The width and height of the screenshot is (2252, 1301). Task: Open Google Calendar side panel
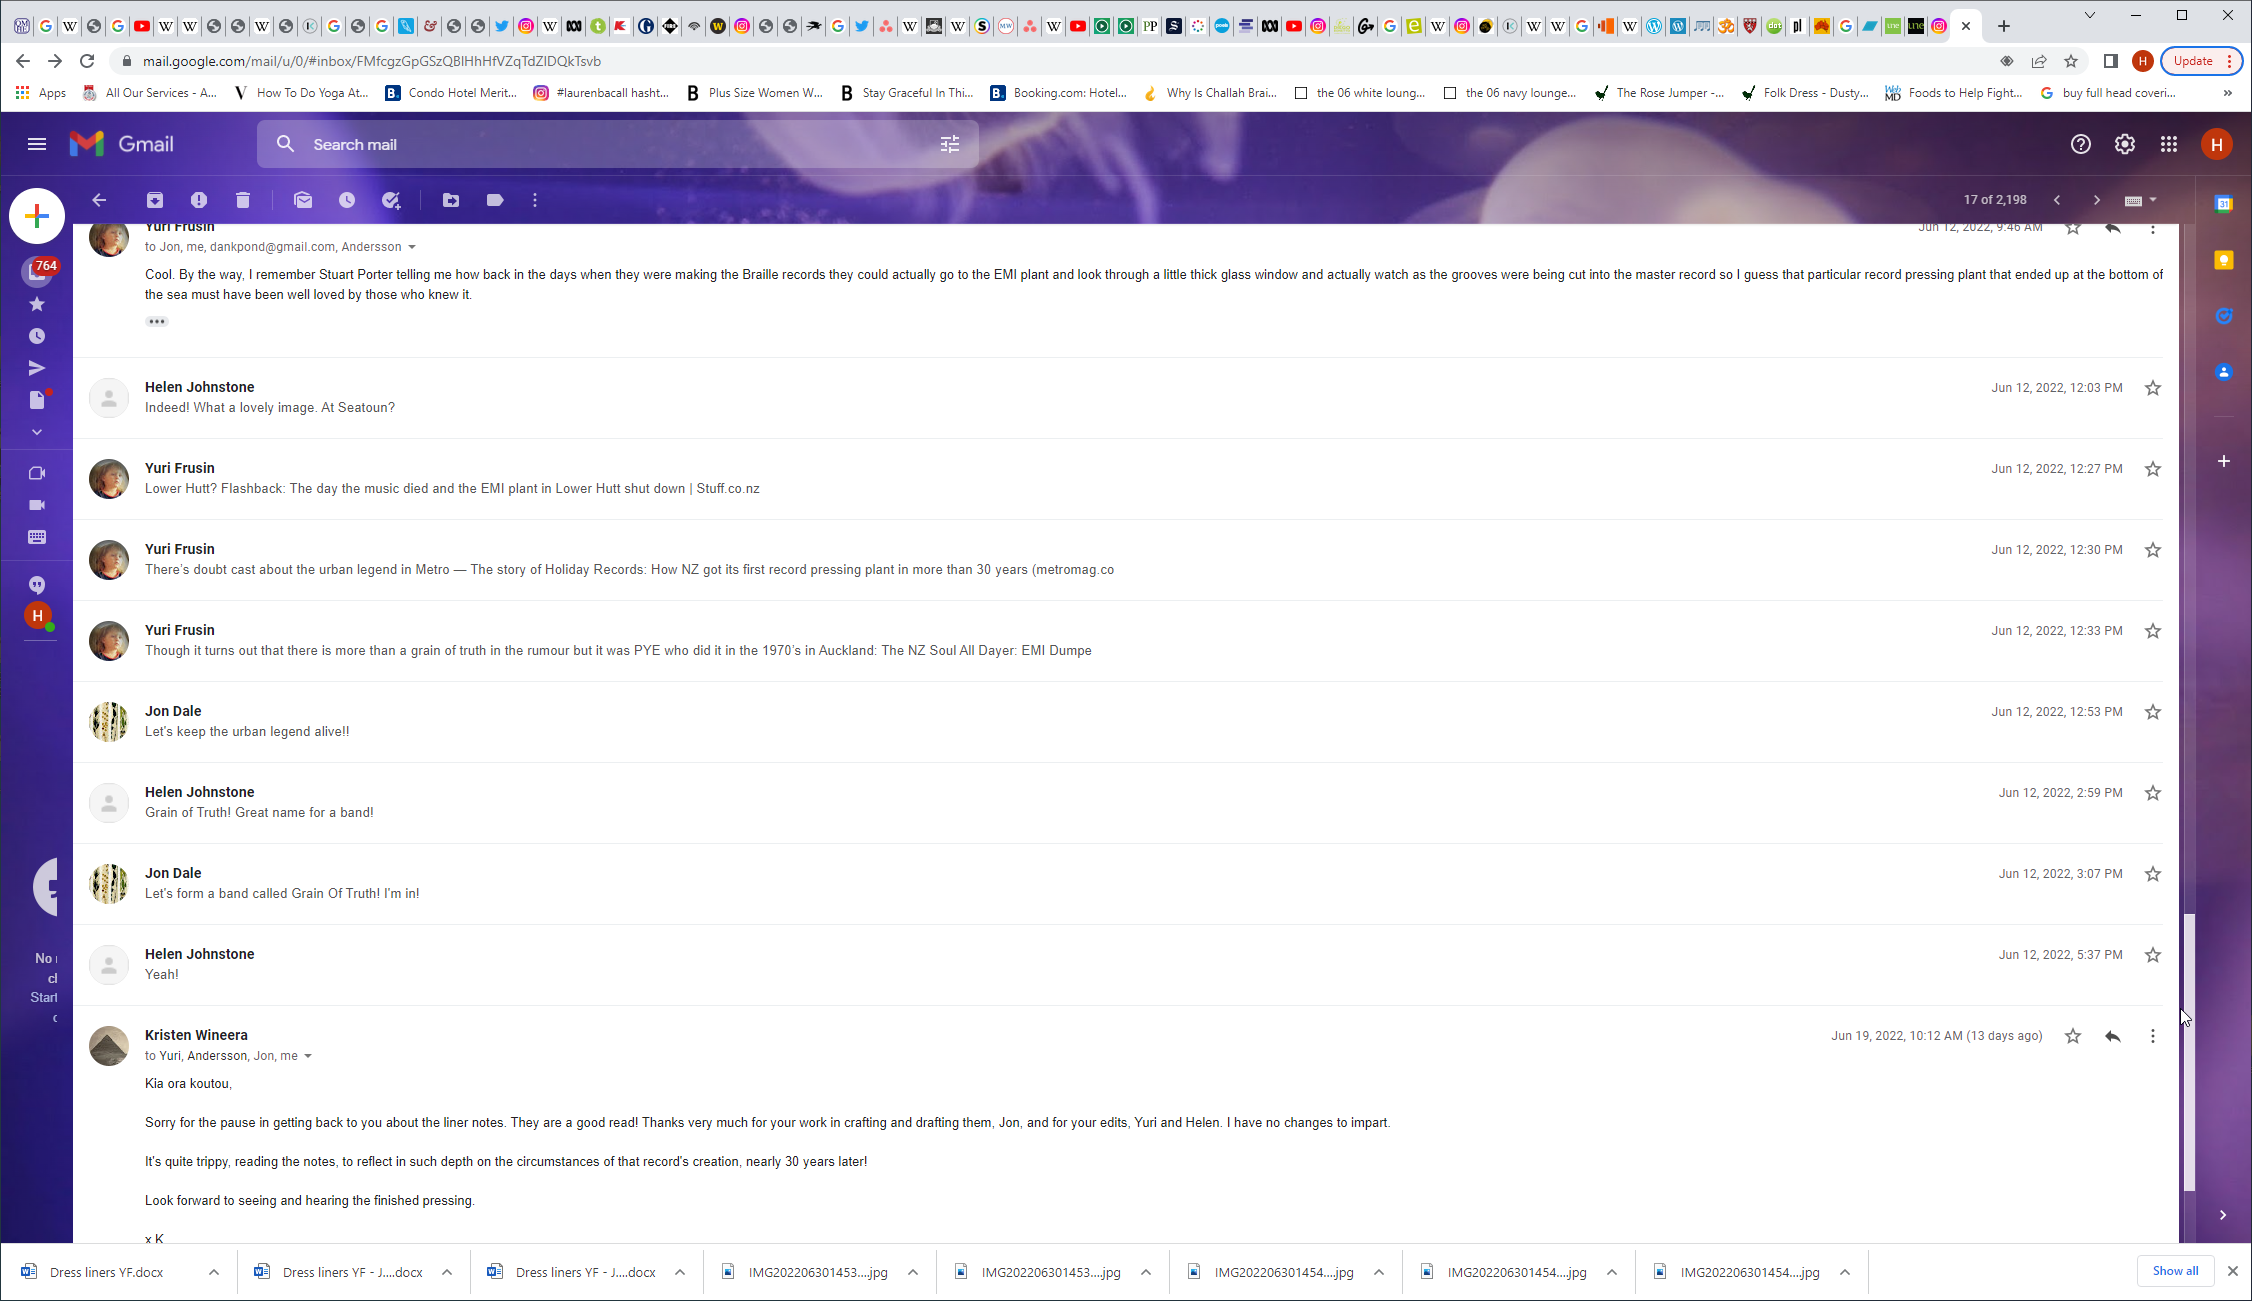click(x=2224, y=204)
